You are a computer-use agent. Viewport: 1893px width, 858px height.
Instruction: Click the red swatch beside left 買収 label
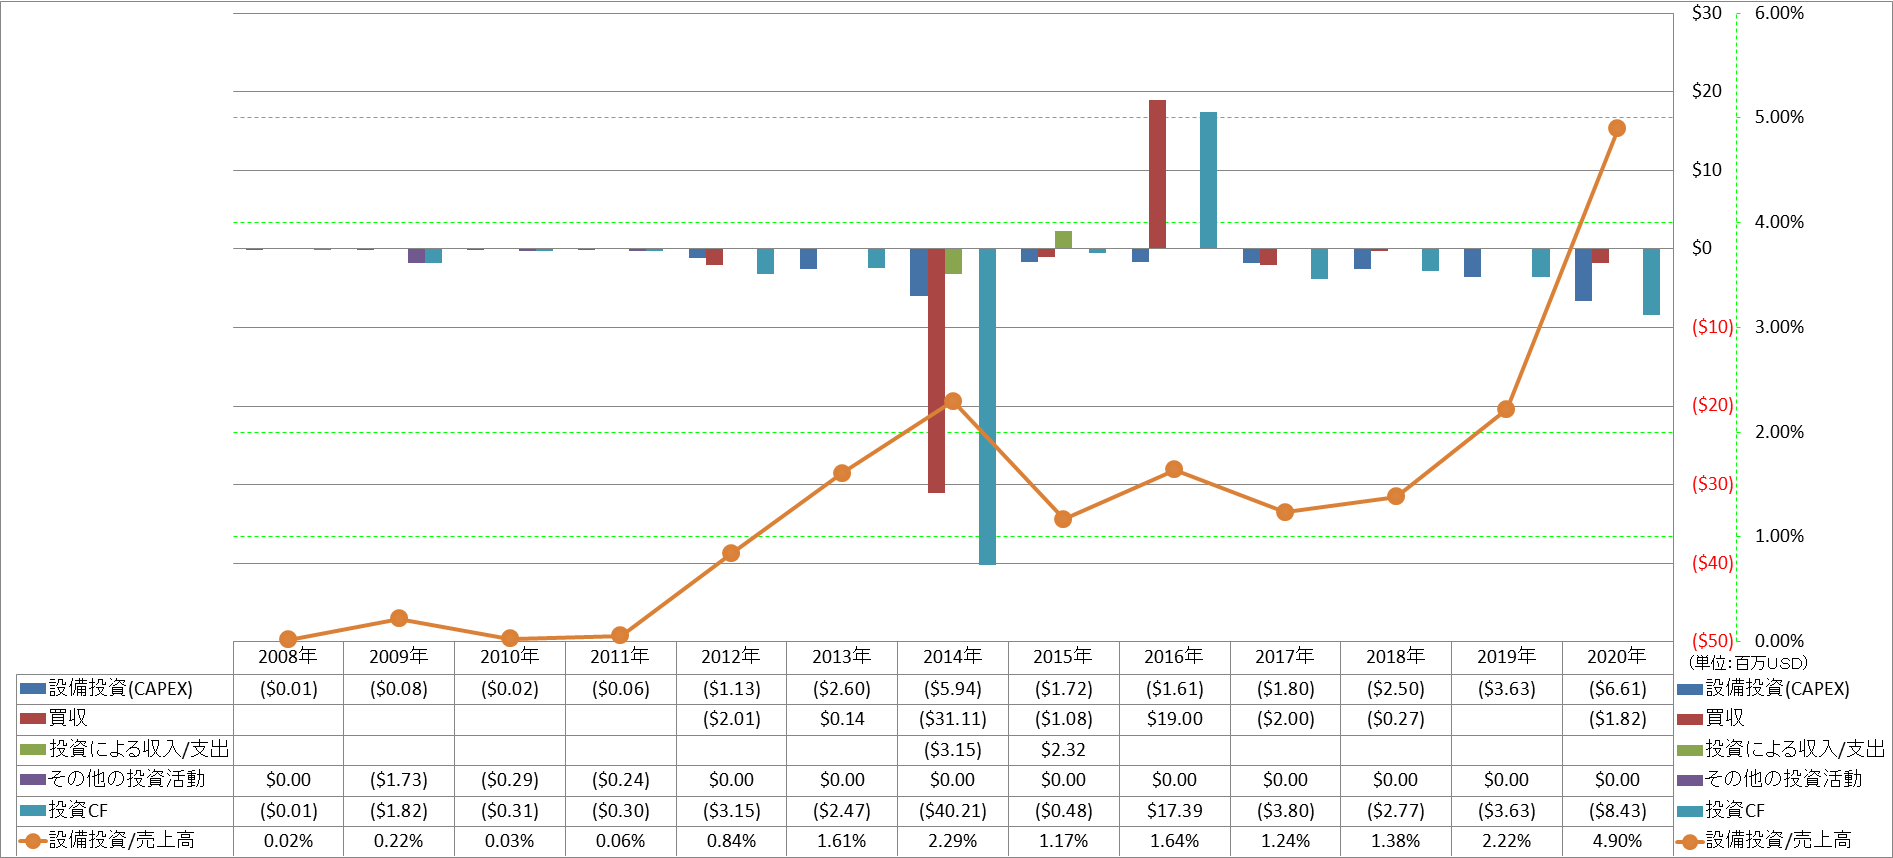(x=33, y=719)
